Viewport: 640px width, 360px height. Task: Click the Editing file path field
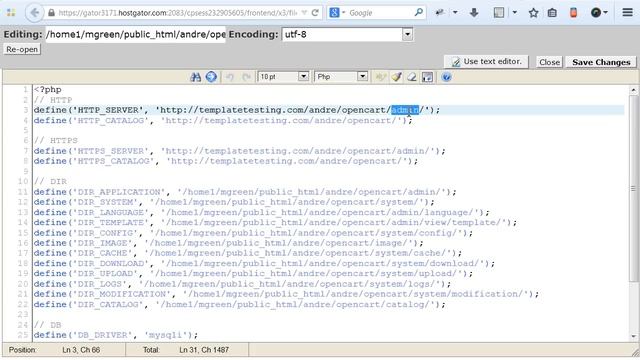click(x=136, y=34)
